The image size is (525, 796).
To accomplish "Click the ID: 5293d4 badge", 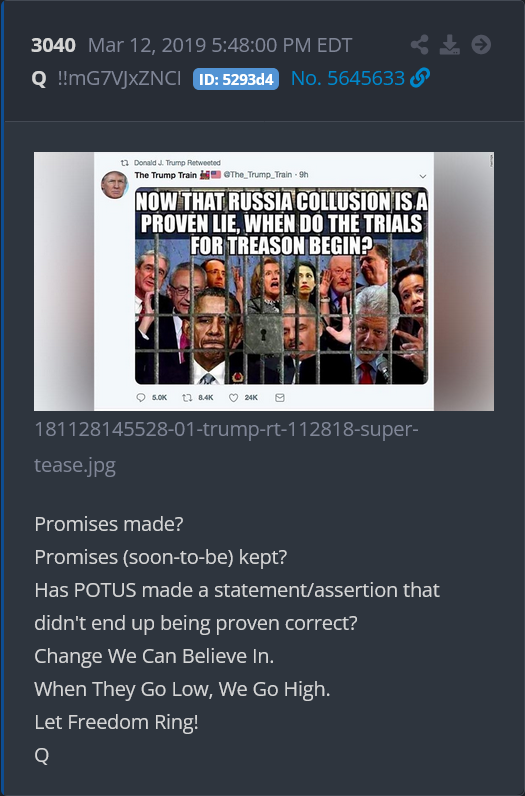I will click(x=236, y=79).
